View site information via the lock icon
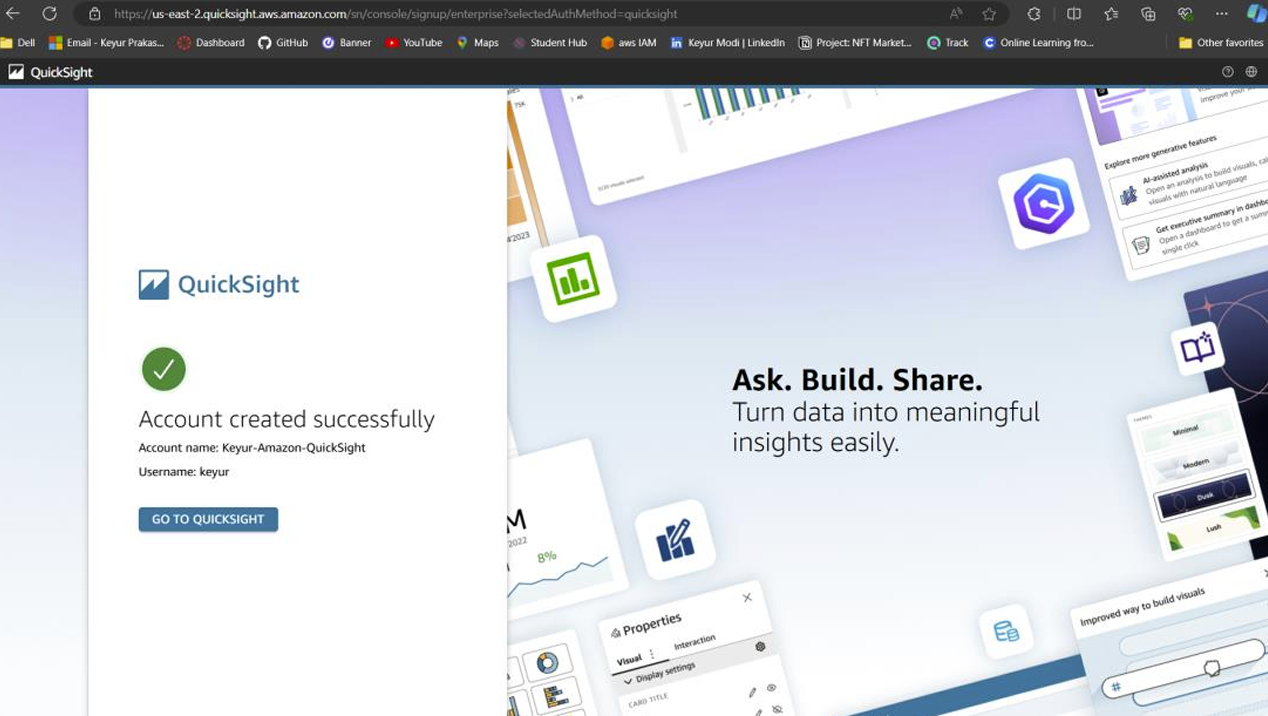This screenshot has width=1268, height=716. tap(95, 14)
